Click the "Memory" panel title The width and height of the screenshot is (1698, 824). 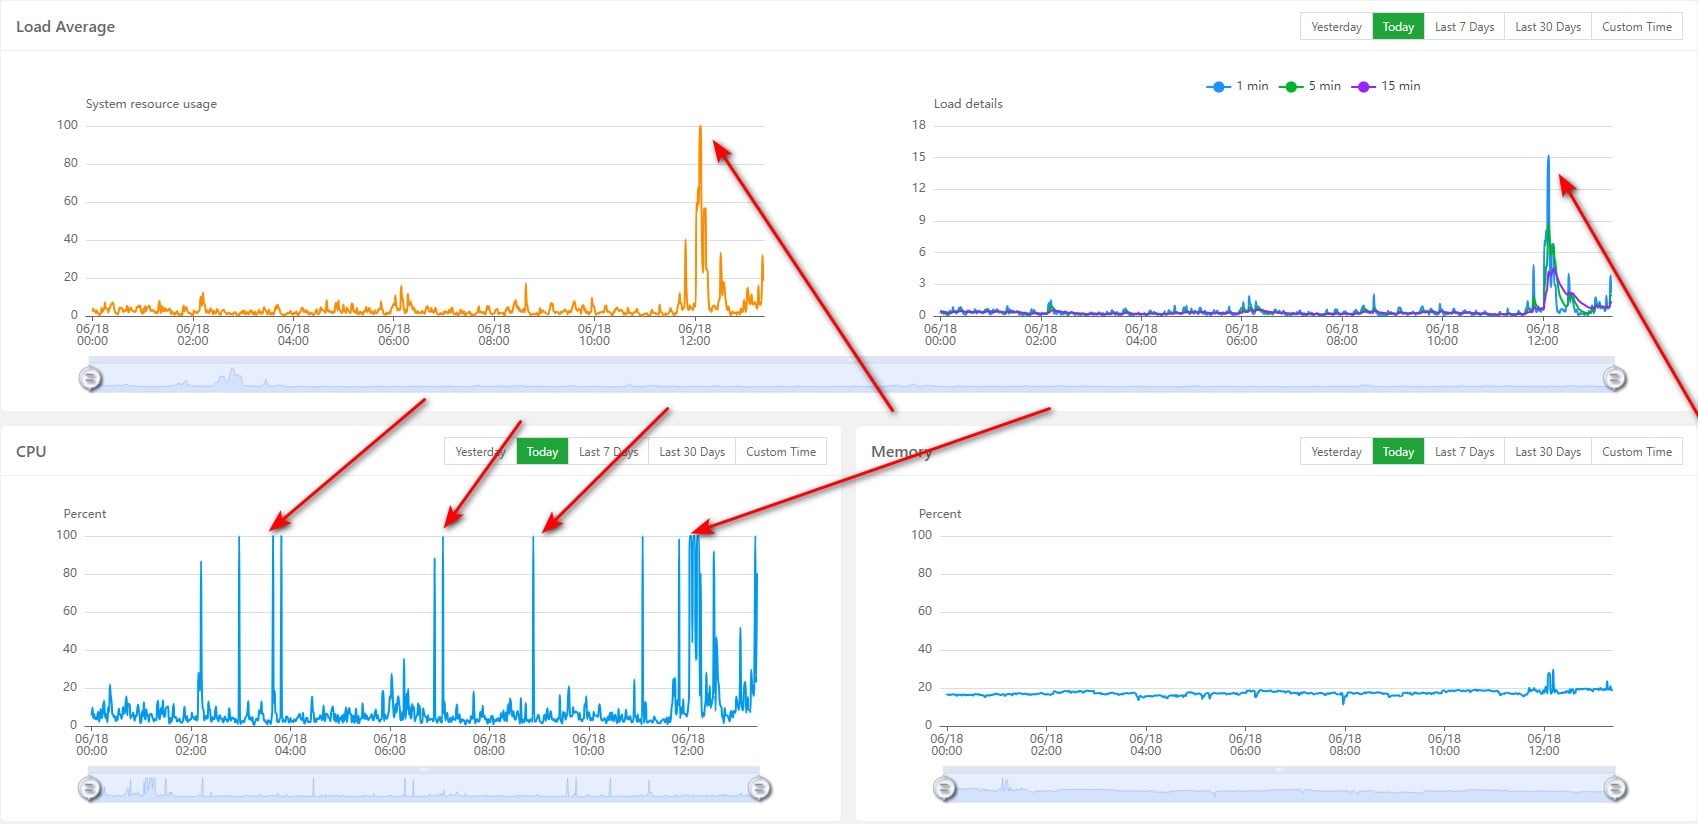click(901, 452)
